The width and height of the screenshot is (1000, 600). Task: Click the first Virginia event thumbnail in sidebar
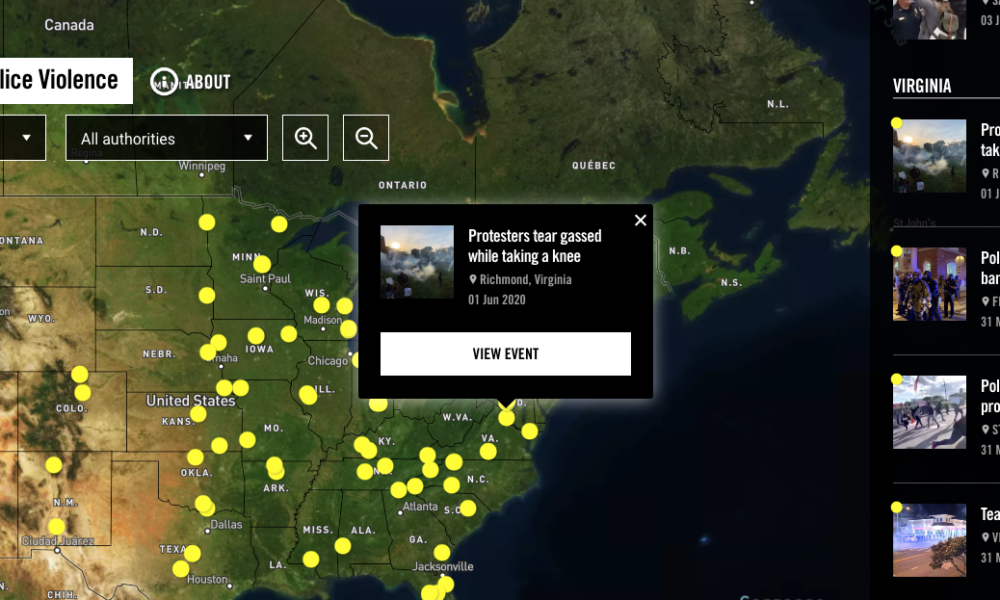[929, 155]
